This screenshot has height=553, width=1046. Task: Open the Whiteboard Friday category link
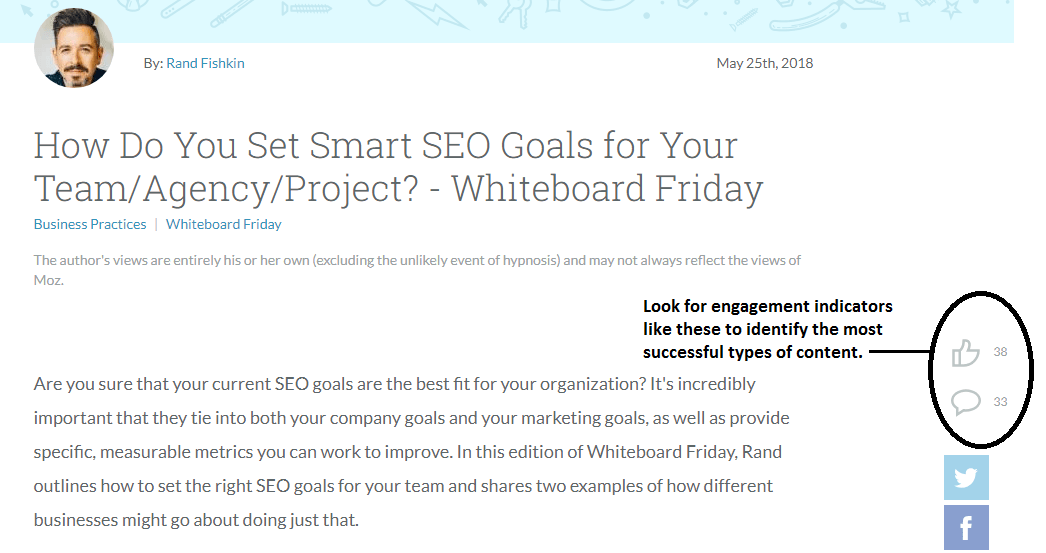[x=223, y=224]
